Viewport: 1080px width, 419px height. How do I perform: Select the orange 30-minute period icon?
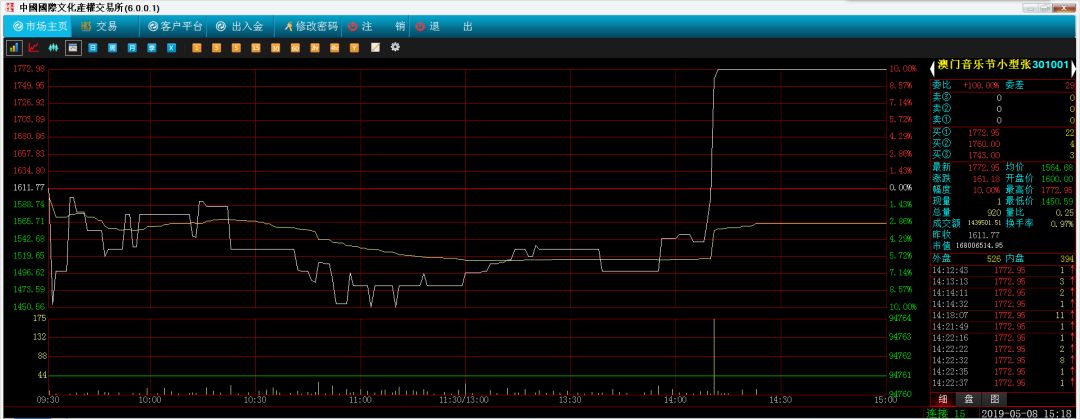tap(276, 48)
